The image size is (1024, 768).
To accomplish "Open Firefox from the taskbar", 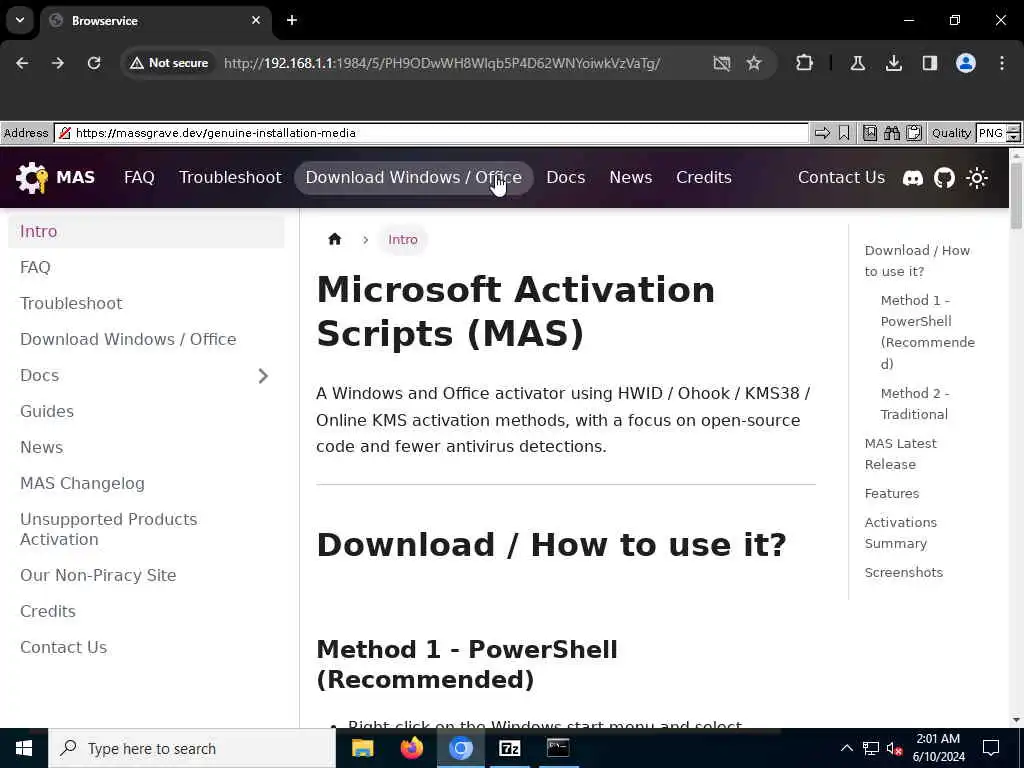I will (x=411, y=748).
